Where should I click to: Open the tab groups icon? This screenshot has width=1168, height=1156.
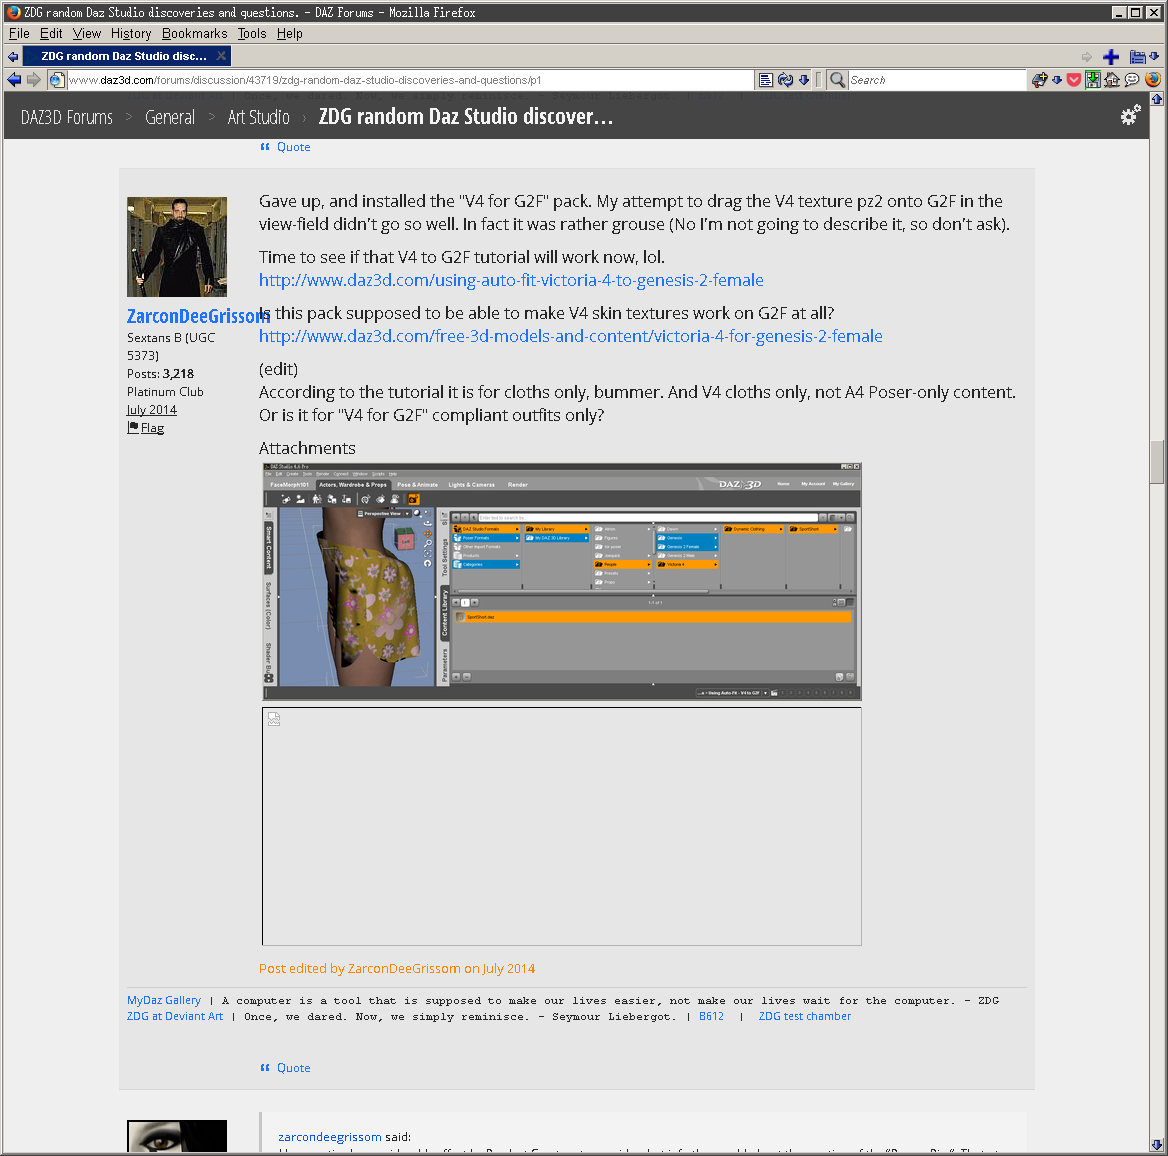pyautogui.click(x=1137, y=57)
